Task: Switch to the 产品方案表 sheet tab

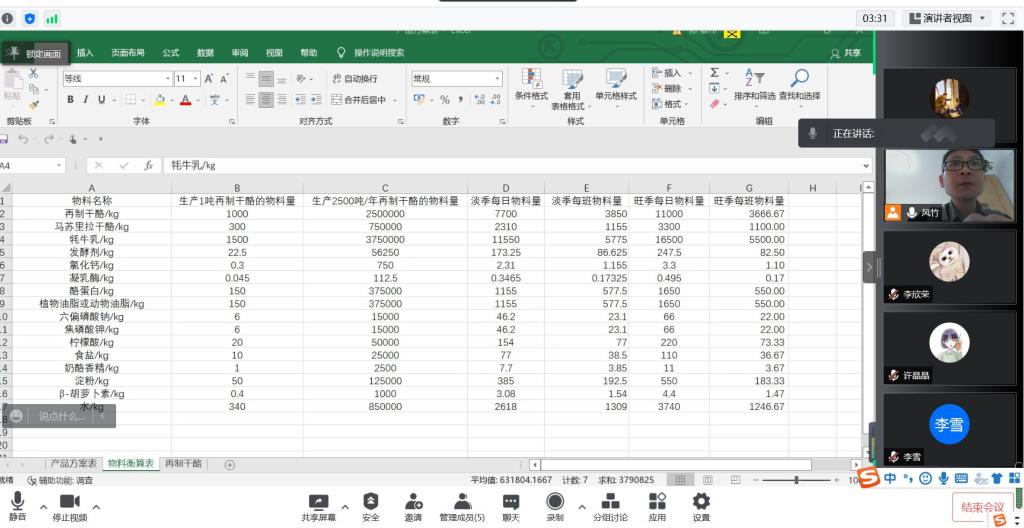Action: click(74, 464)
